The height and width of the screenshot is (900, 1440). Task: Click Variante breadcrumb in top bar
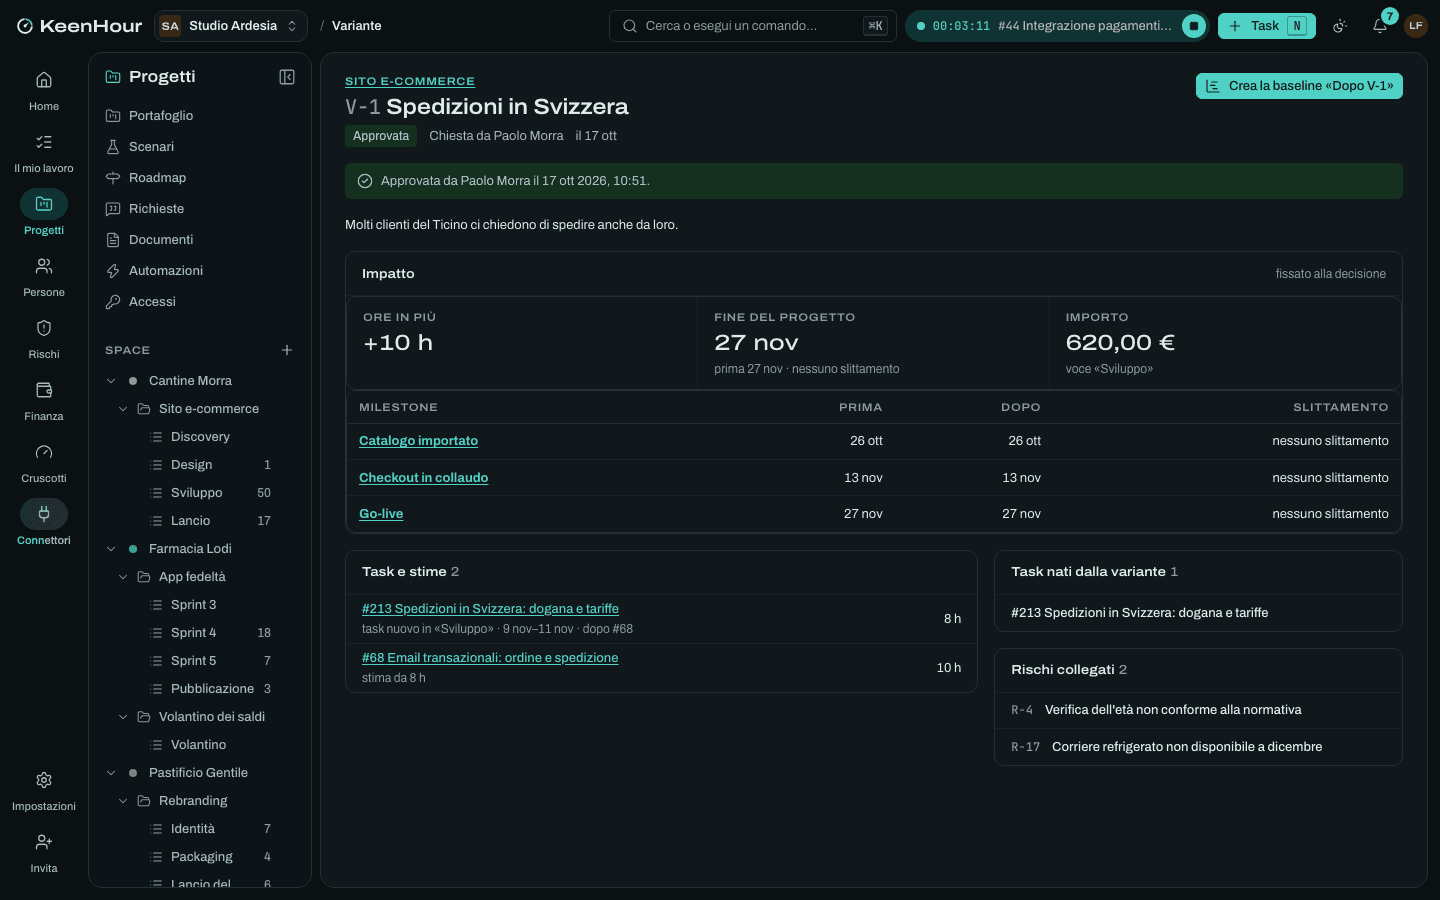click(357, 26)
